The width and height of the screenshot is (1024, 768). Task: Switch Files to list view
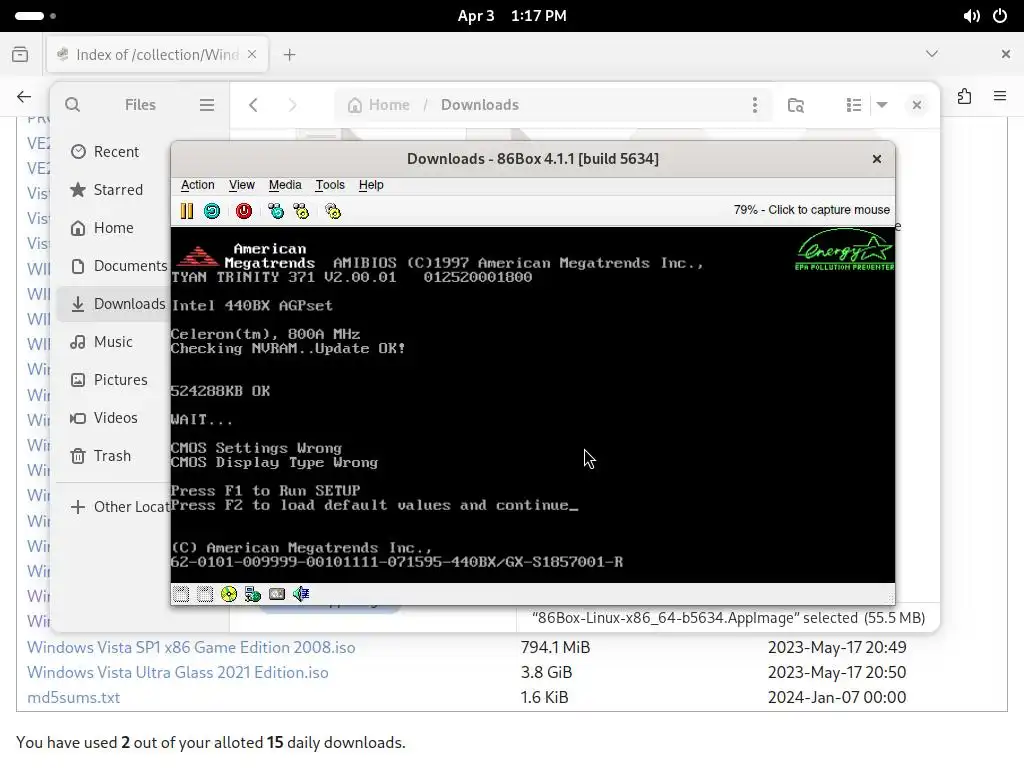tap(854, 104)
